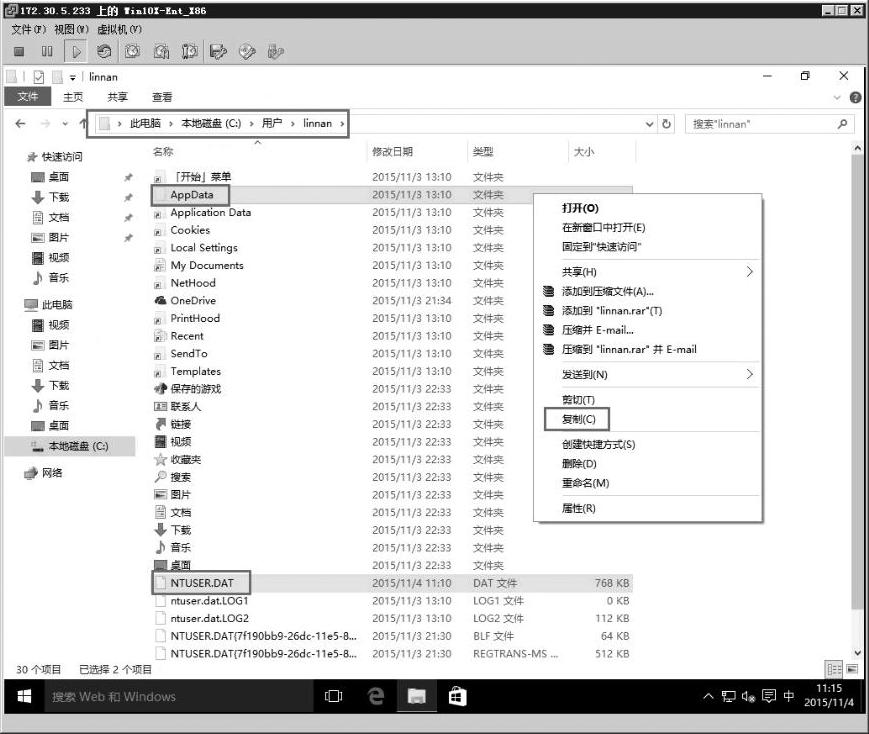Select the AppData folder

pyautogui.click(x=192, y=195)
